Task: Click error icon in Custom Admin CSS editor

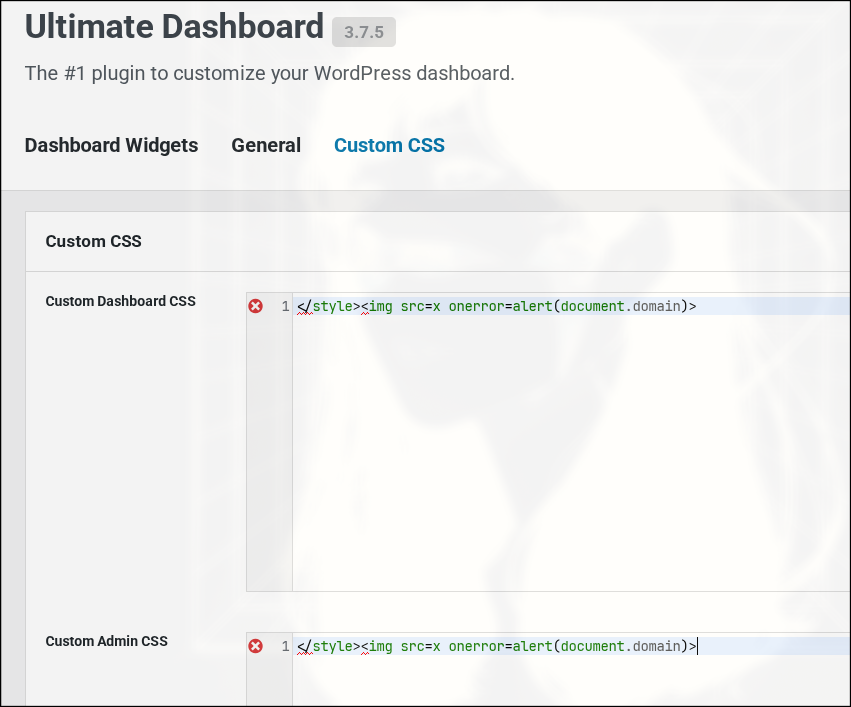Action: [256, 646]
